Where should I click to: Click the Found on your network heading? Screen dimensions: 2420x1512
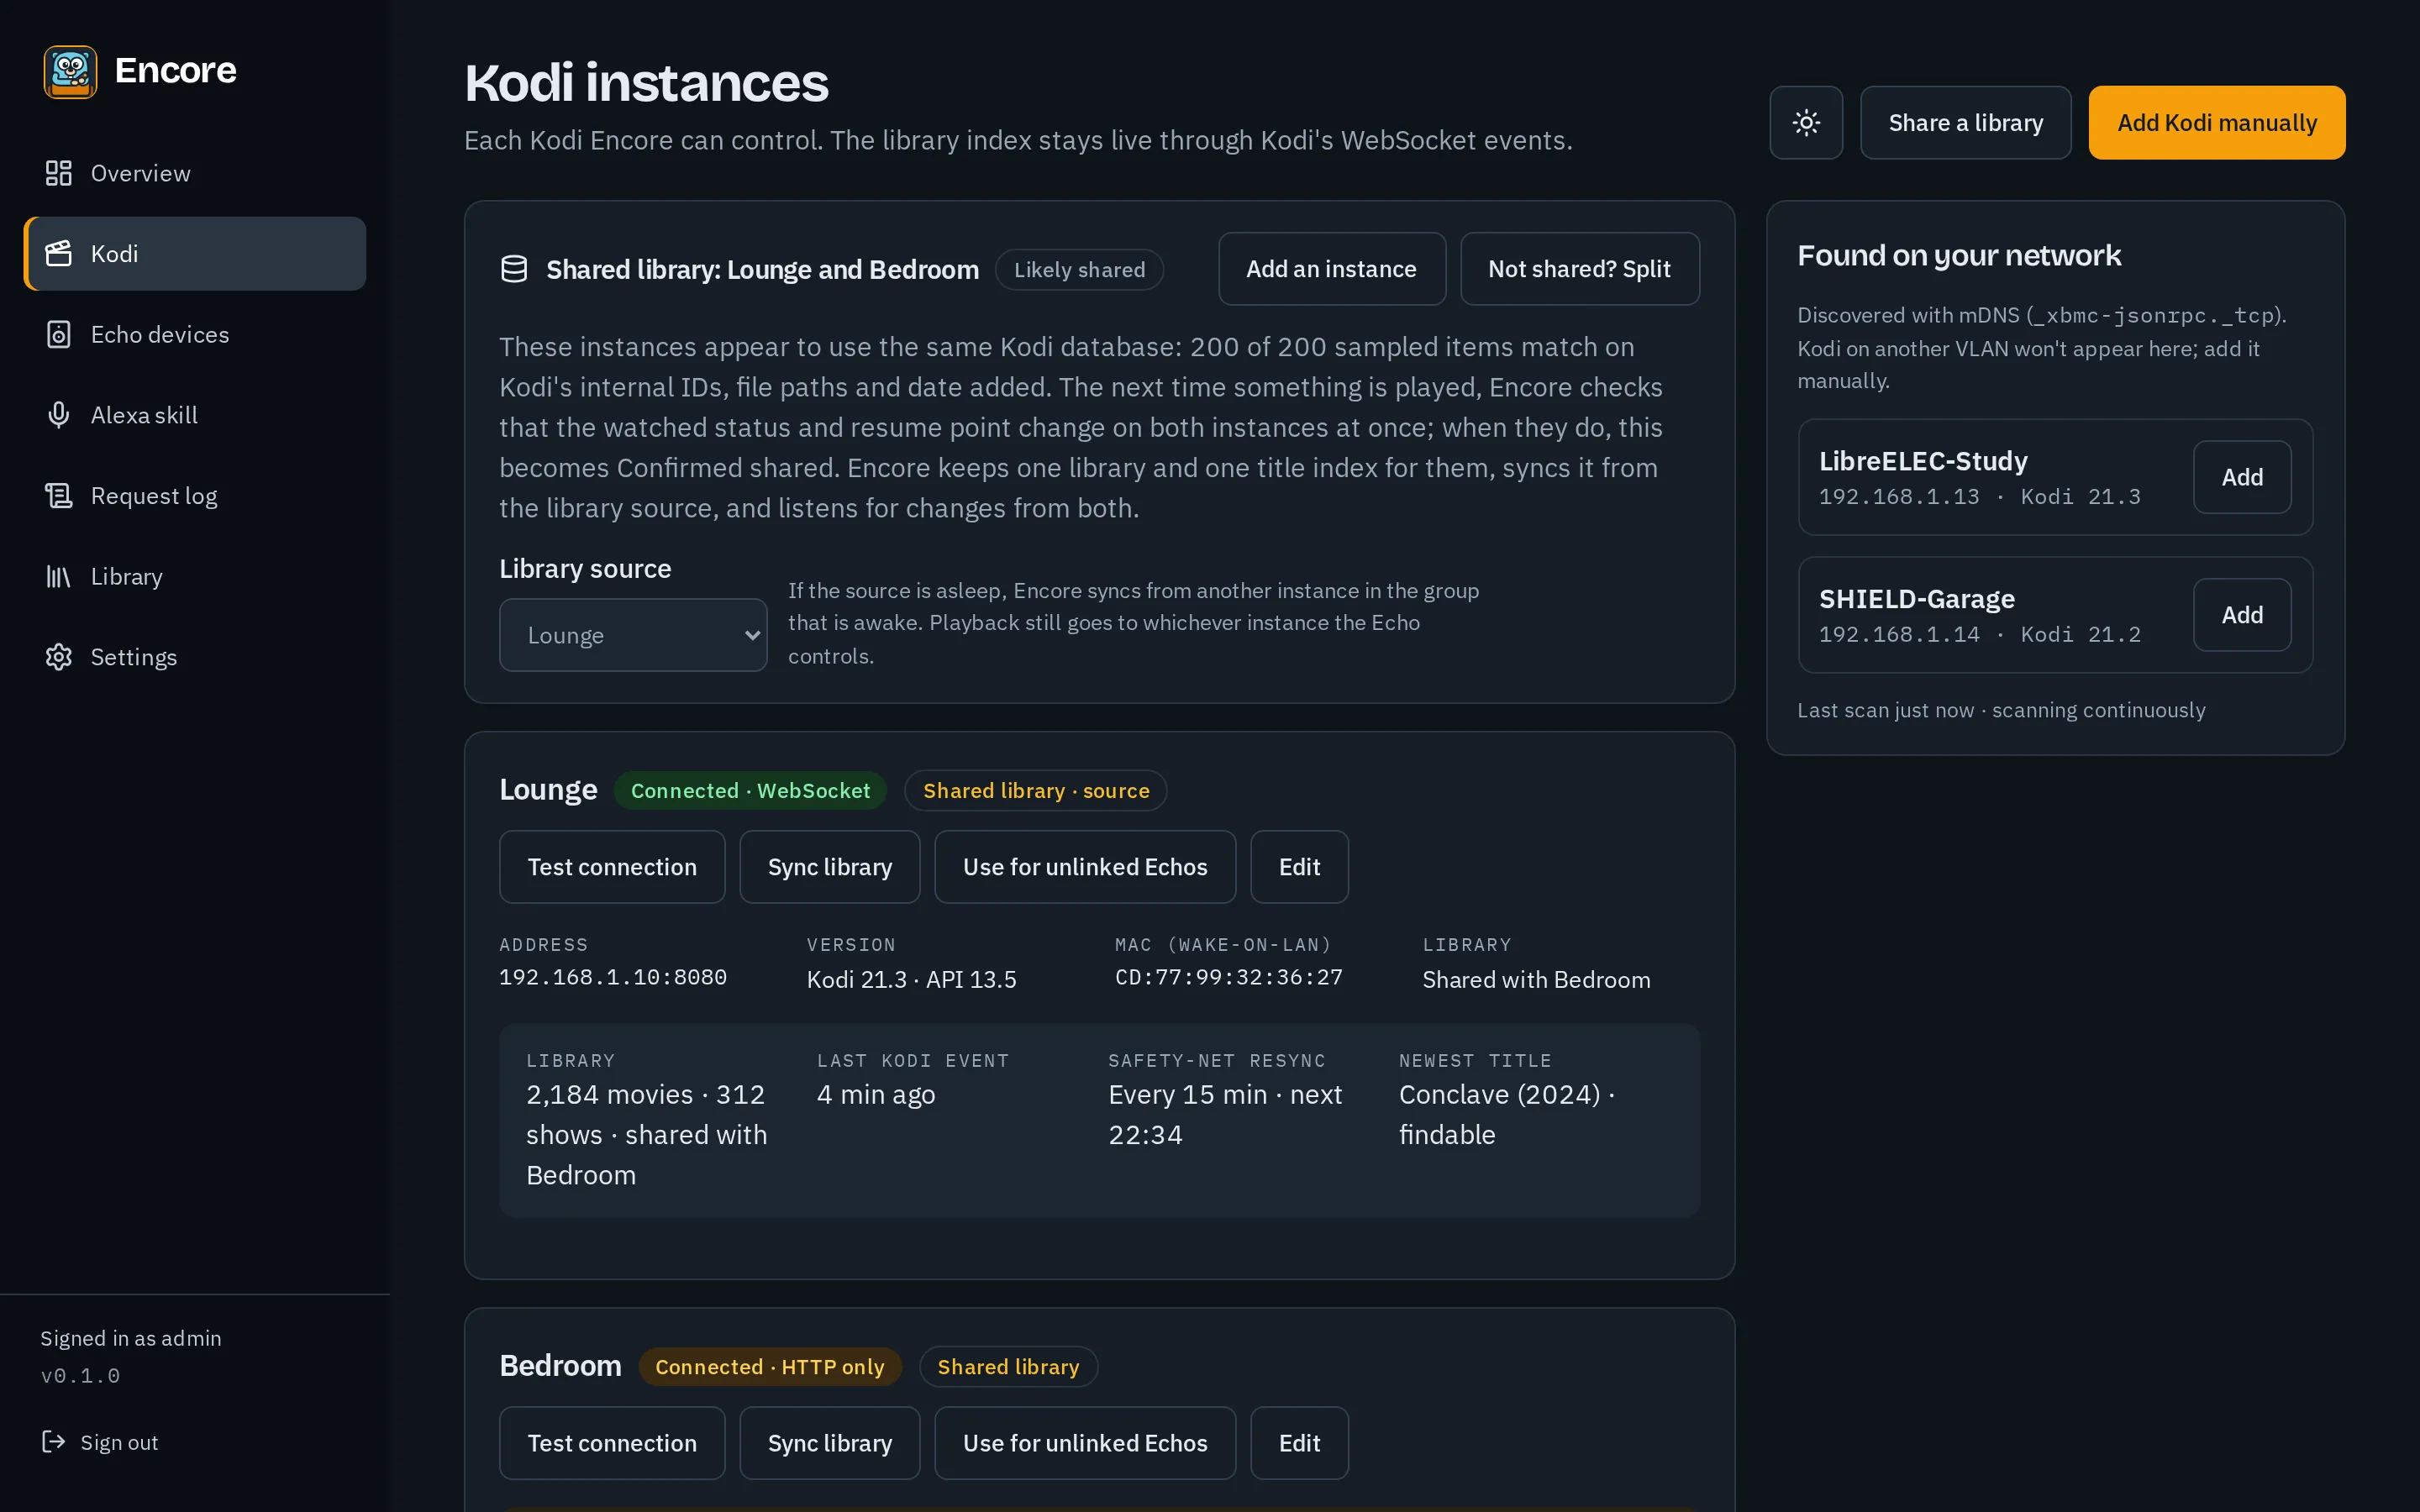point(1959,255)
